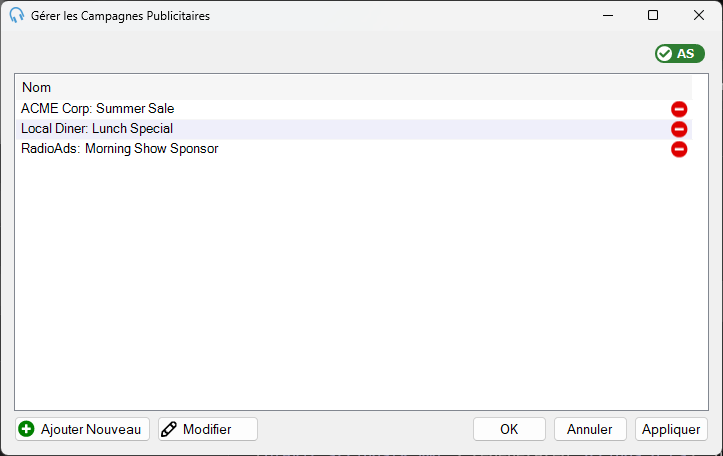Remove the ACME Corp: Summer Sale campaign
This screenshot has height=456, width=723.
(679, 109)
